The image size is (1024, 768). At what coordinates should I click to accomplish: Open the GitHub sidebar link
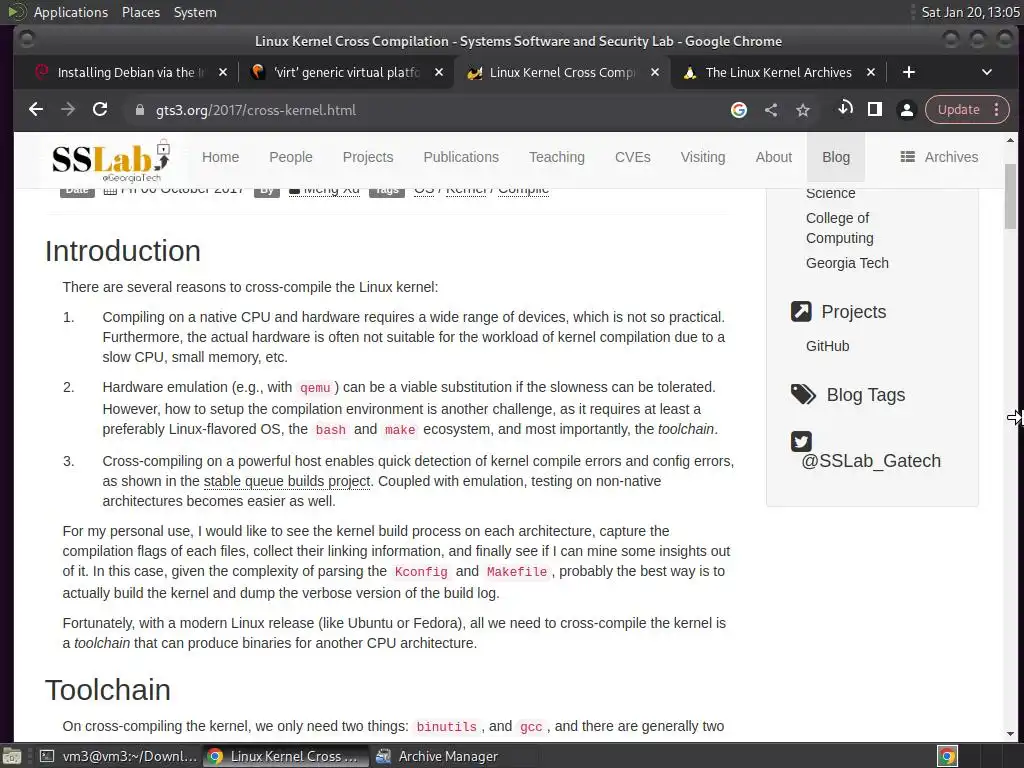(827, 346)
